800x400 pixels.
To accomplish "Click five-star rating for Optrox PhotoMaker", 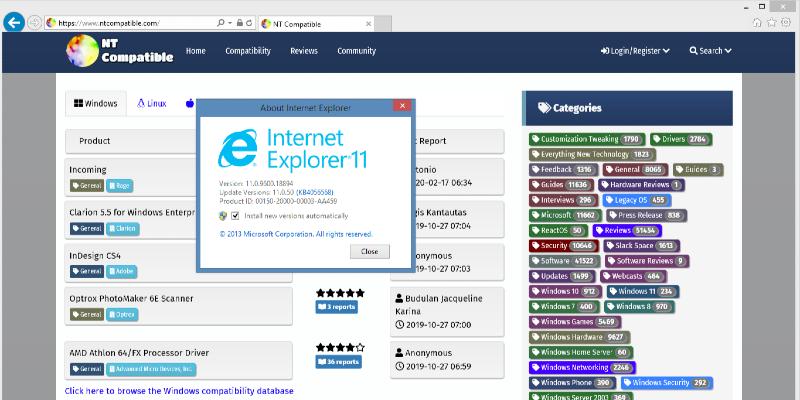I will 340,293.
